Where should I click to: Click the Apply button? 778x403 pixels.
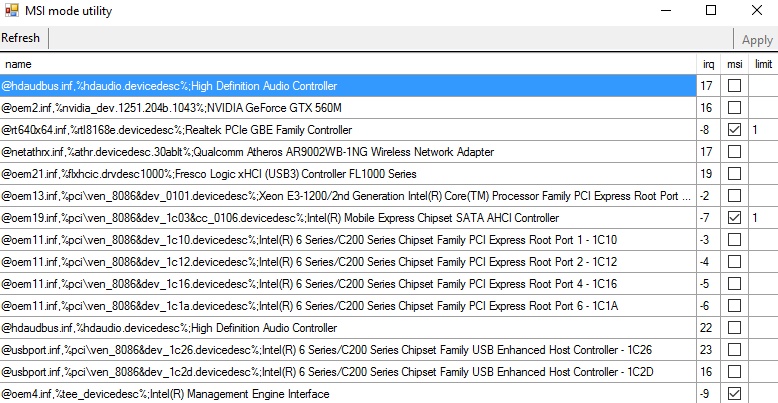pos(757,39)
